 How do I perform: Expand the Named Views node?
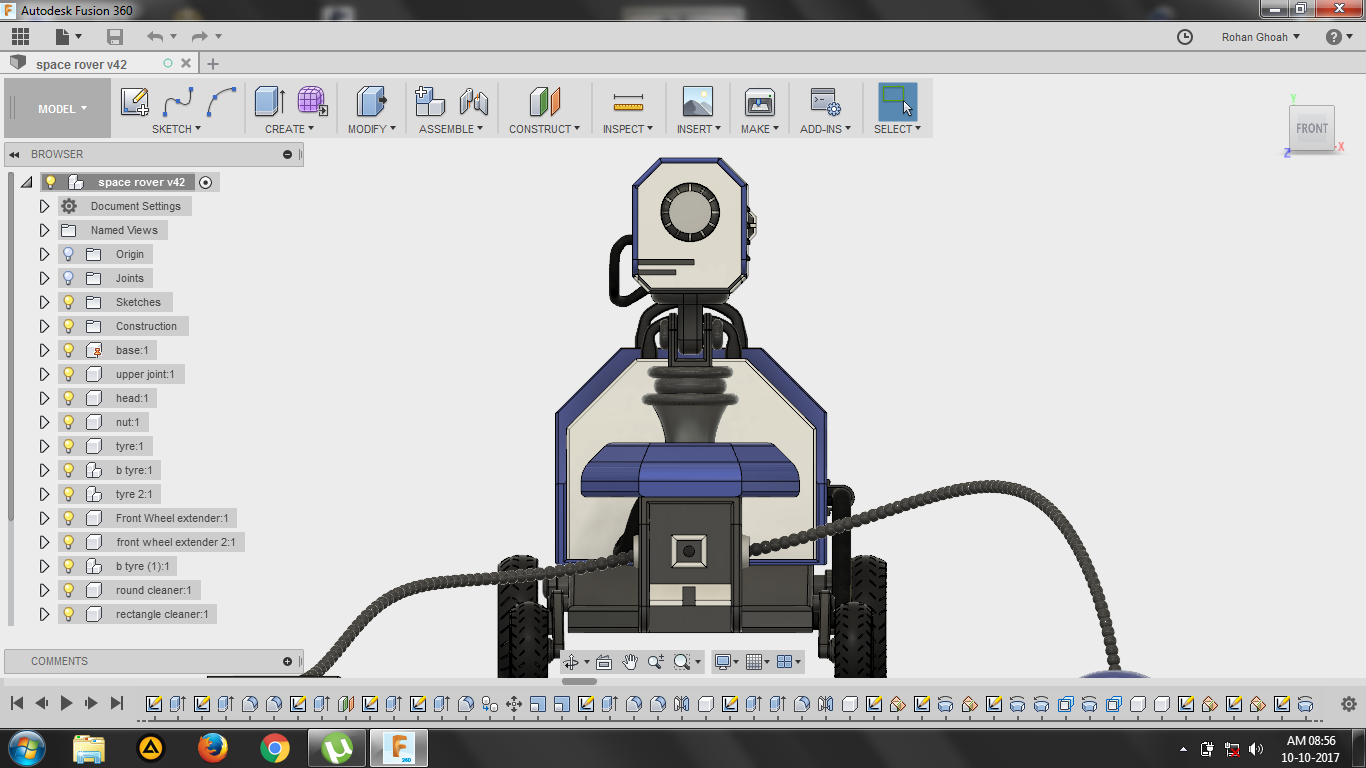[x=44, y=230]
